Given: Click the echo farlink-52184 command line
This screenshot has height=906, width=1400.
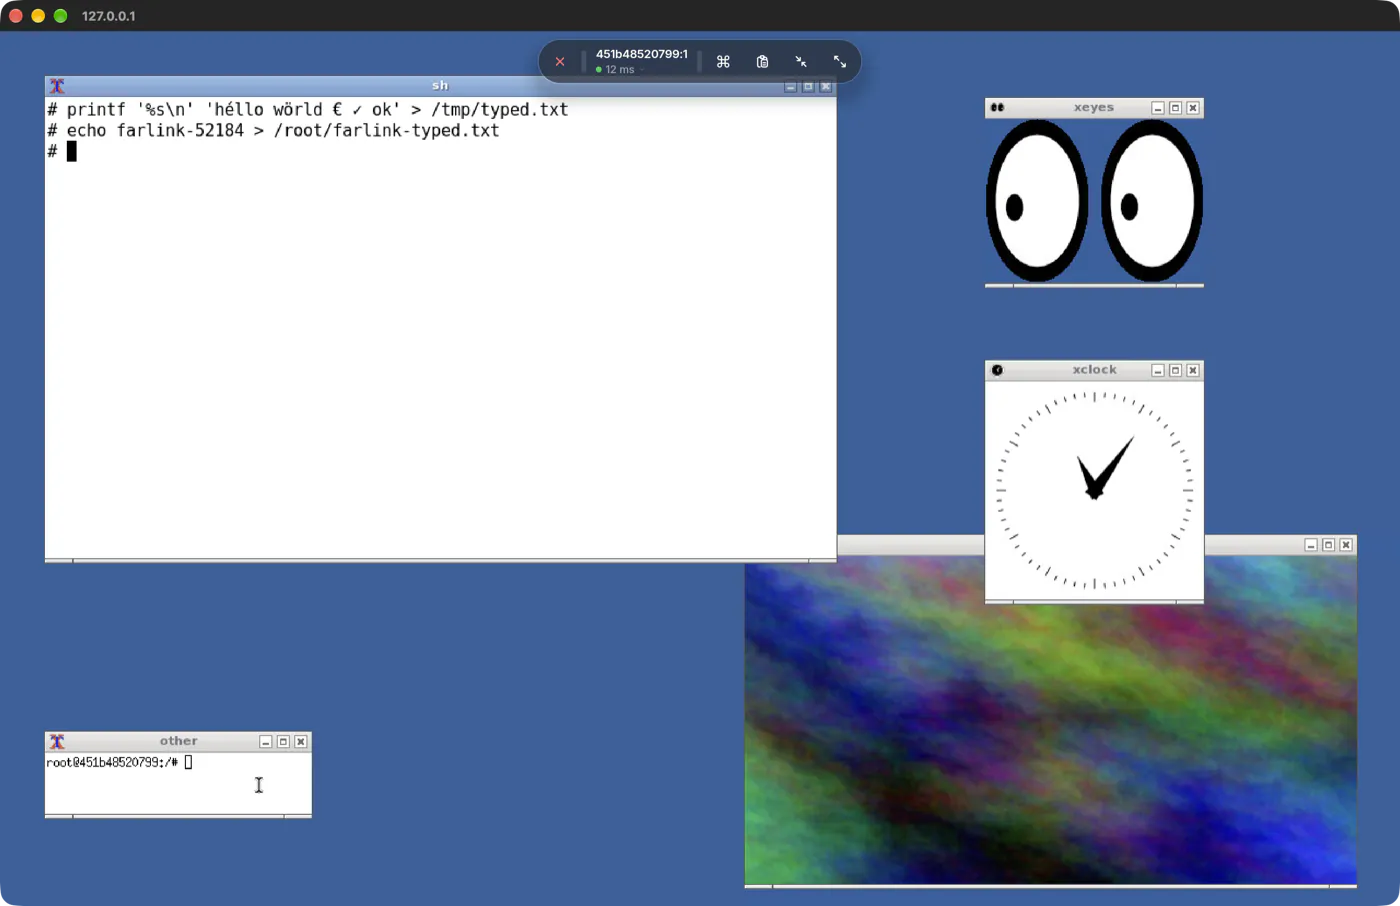Looking at the screenshot, I should (273, 131).
